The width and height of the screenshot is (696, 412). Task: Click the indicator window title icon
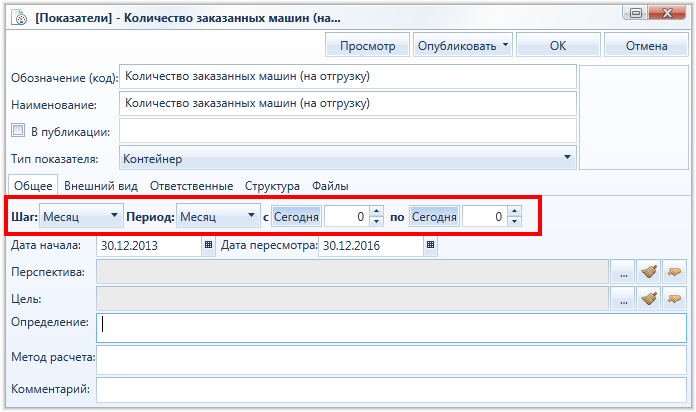point(19,18)
